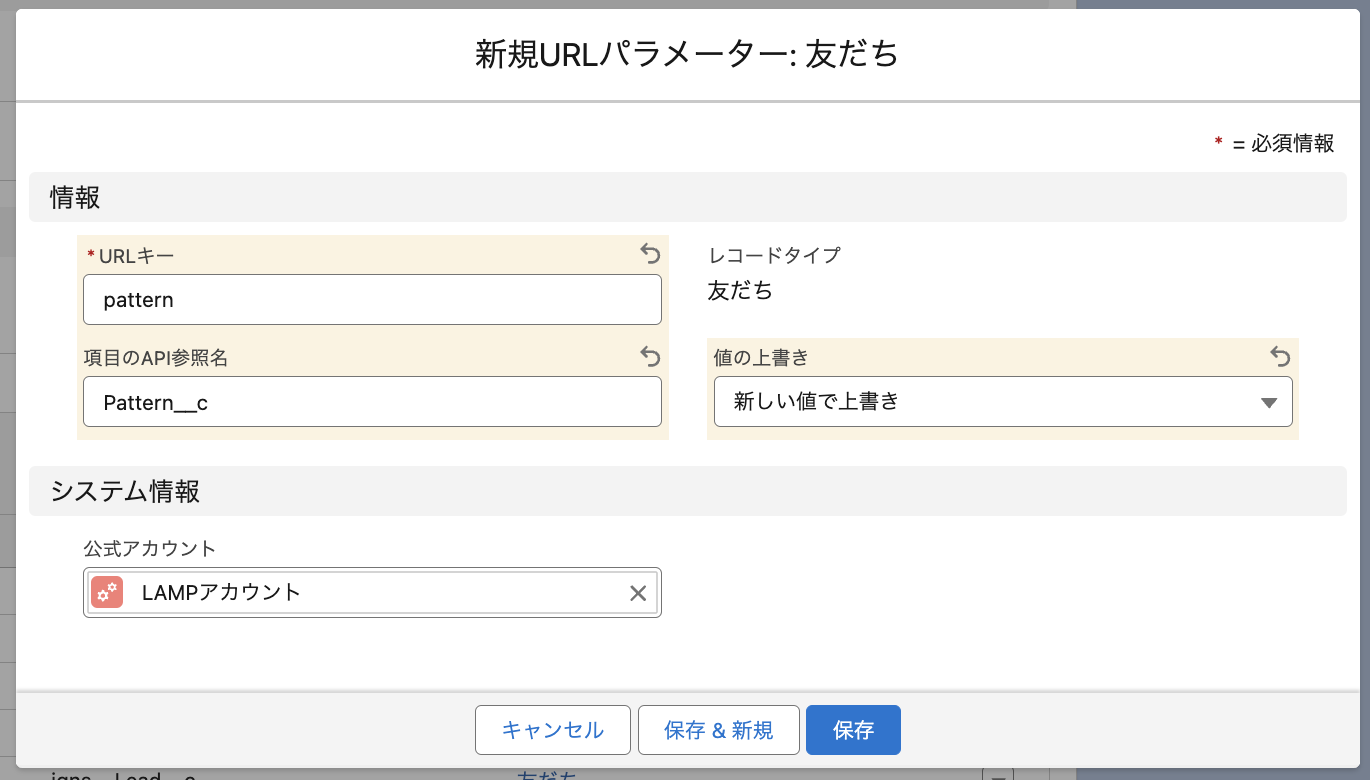Open the 値の上書き dropdown
The width and height of the screenshot is (1370, 780).
point(1002,402)
